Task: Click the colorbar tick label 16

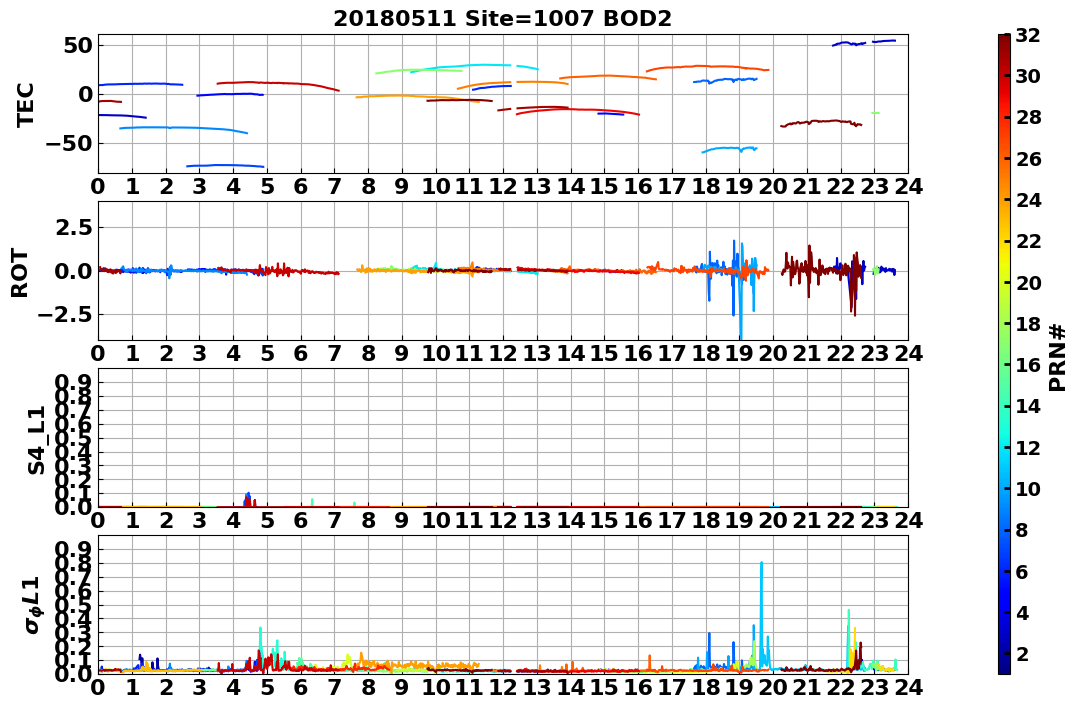Action: pos(1028,365)
